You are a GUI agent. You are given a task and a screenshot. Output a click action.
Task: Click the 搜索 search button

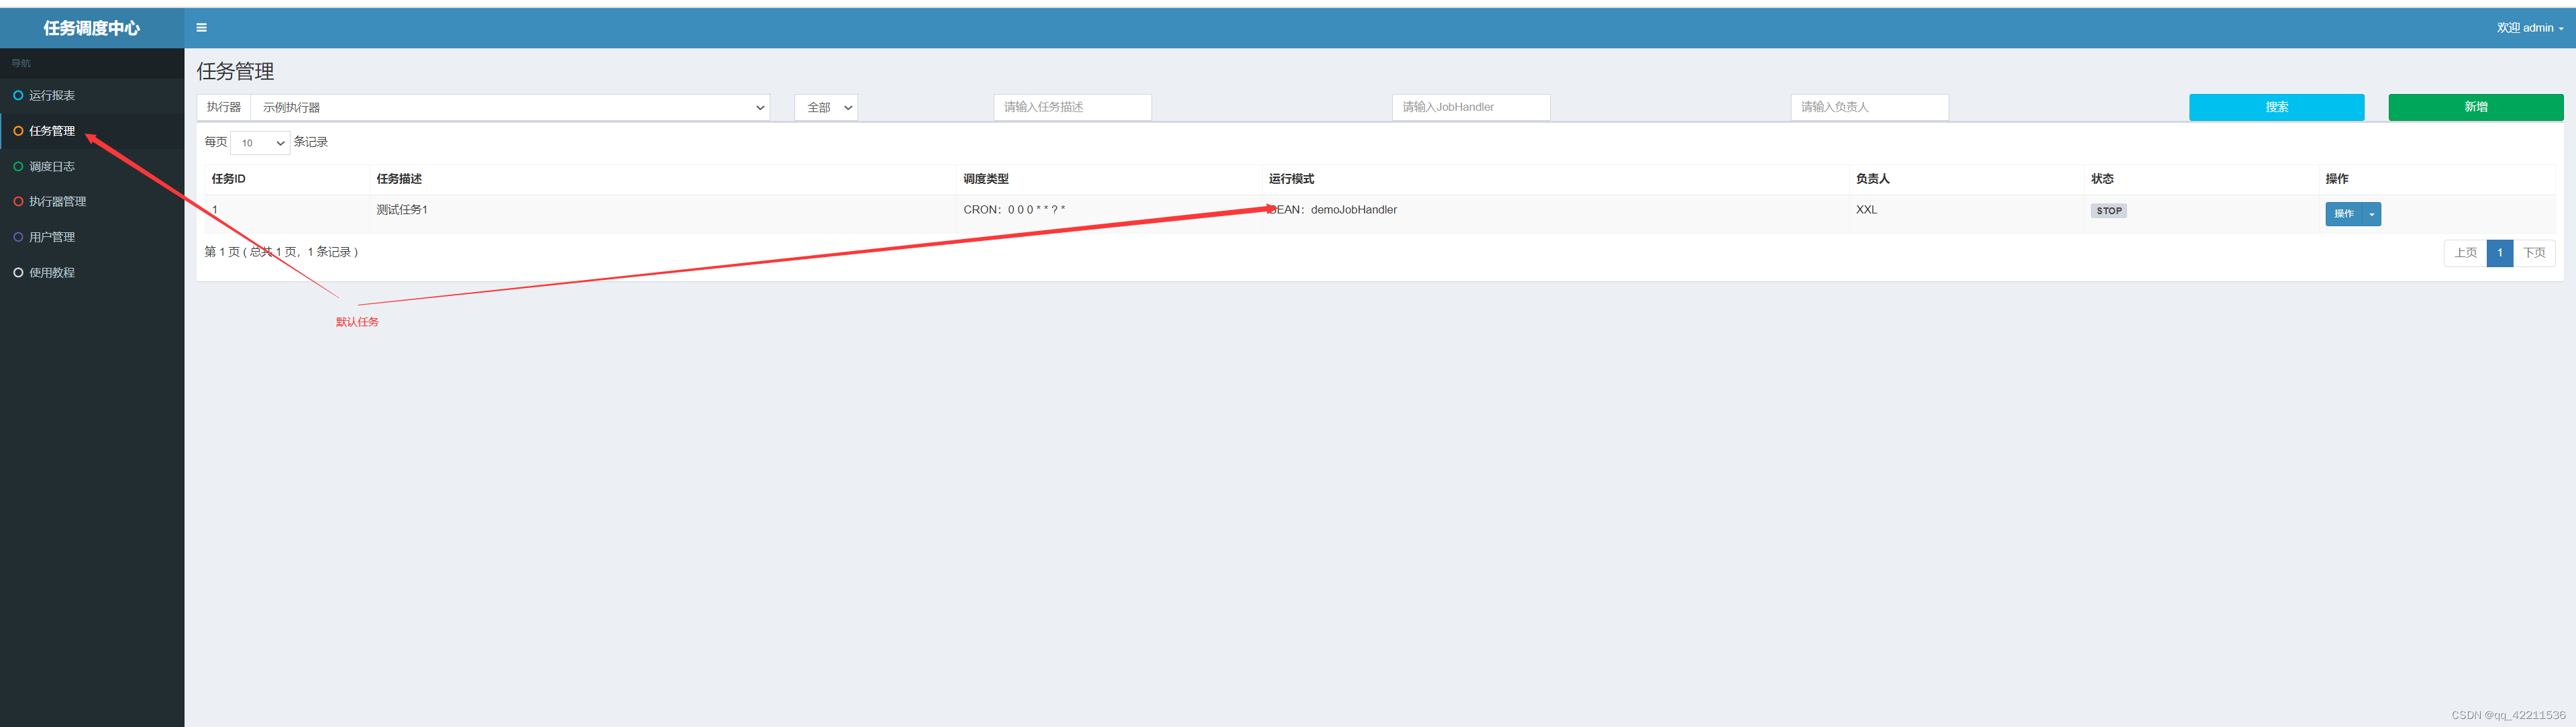pos(2276,107)
